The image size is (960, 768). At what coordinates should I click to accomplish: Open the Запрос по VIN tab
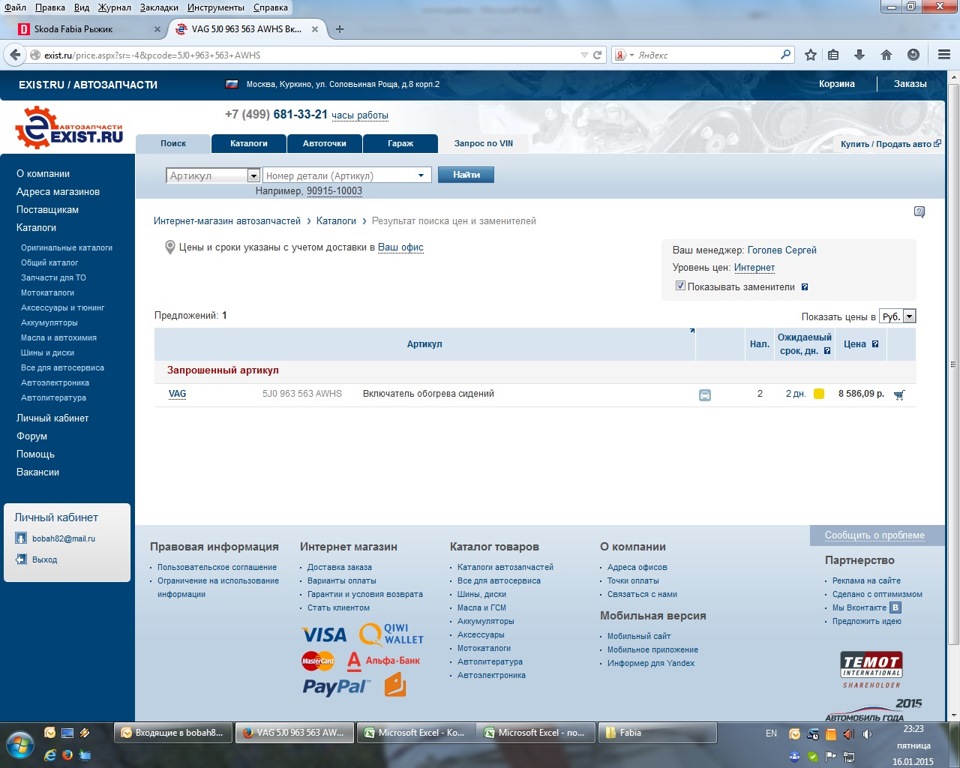(x=483, y=143)
